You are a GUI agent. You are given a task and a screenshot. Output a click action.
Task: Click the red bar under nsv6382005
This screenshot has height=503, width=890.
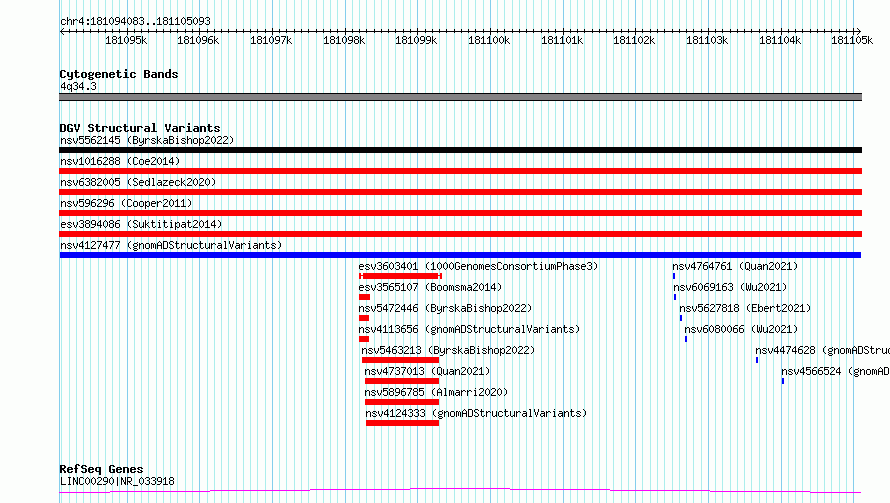[x=460, y=192]
